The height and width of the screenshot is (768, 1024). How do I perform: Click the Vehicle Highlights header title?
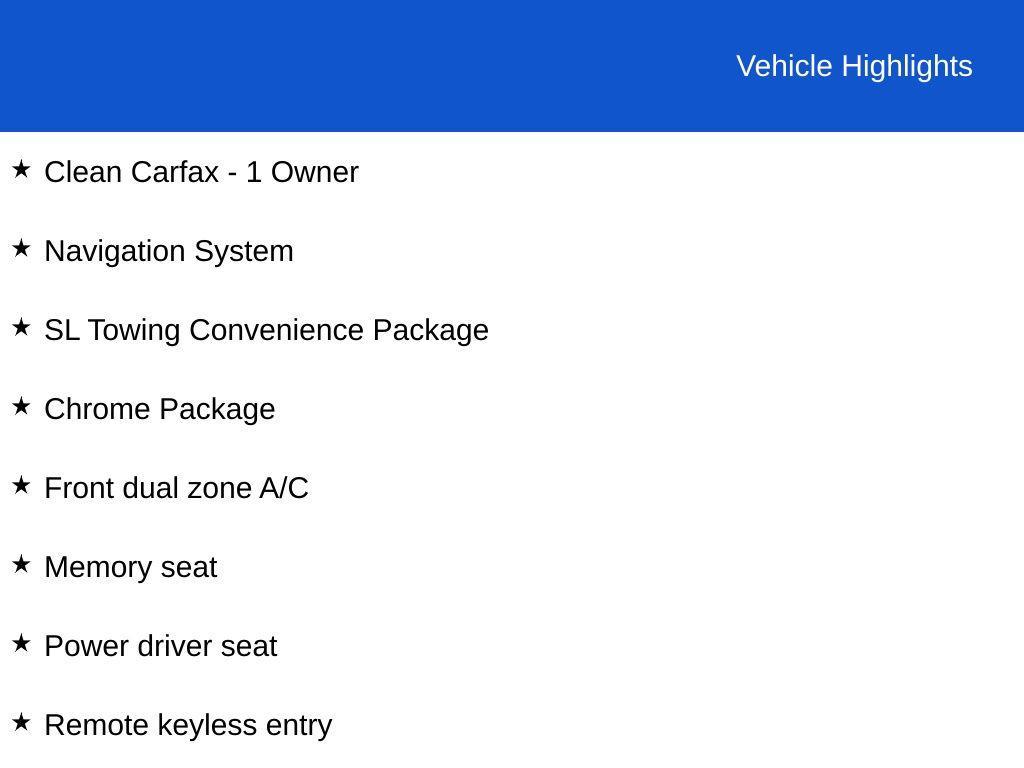click(854, 66)
